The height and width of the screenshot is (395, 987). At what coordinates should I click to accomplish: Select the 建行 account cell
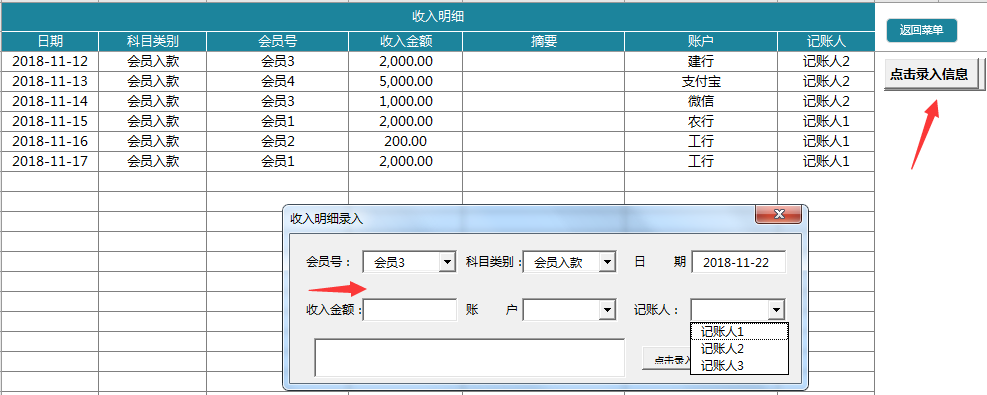click(x=701, y=61)
